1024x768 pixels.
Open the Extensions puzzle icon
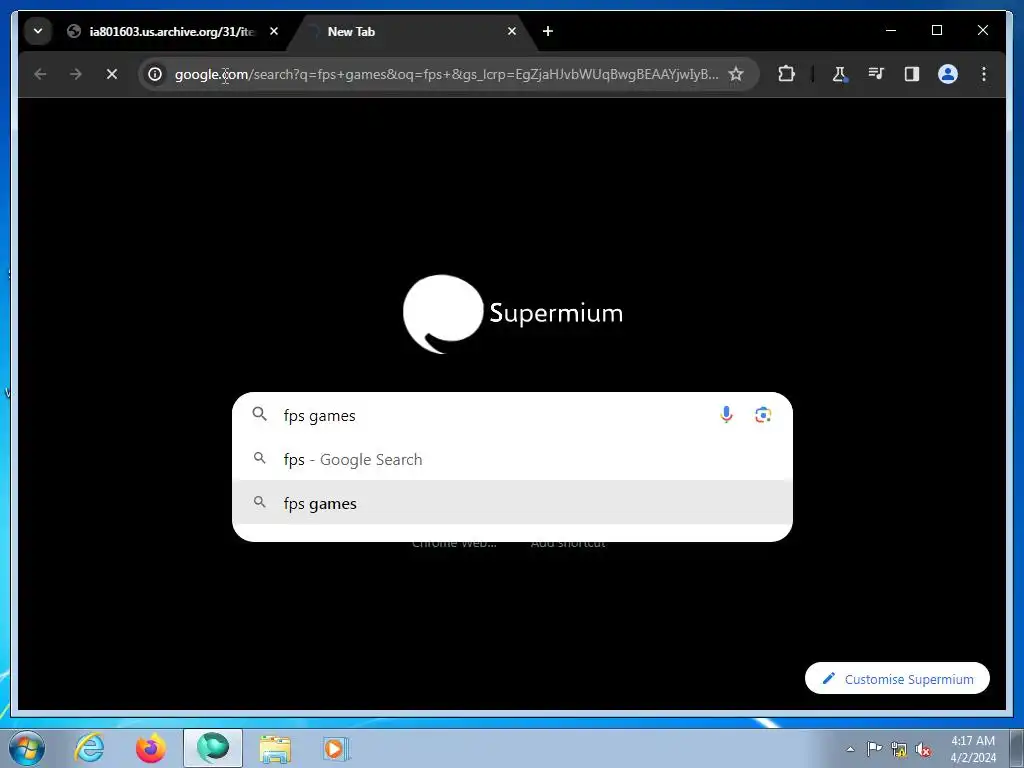tap(786, 74)
